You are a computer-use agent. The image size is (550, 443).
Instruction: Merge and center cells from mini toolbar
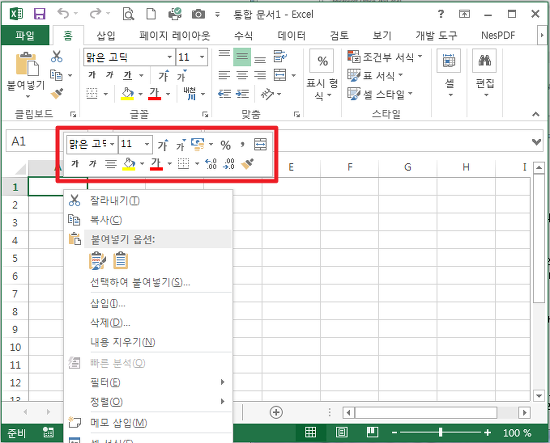[260, 144]
